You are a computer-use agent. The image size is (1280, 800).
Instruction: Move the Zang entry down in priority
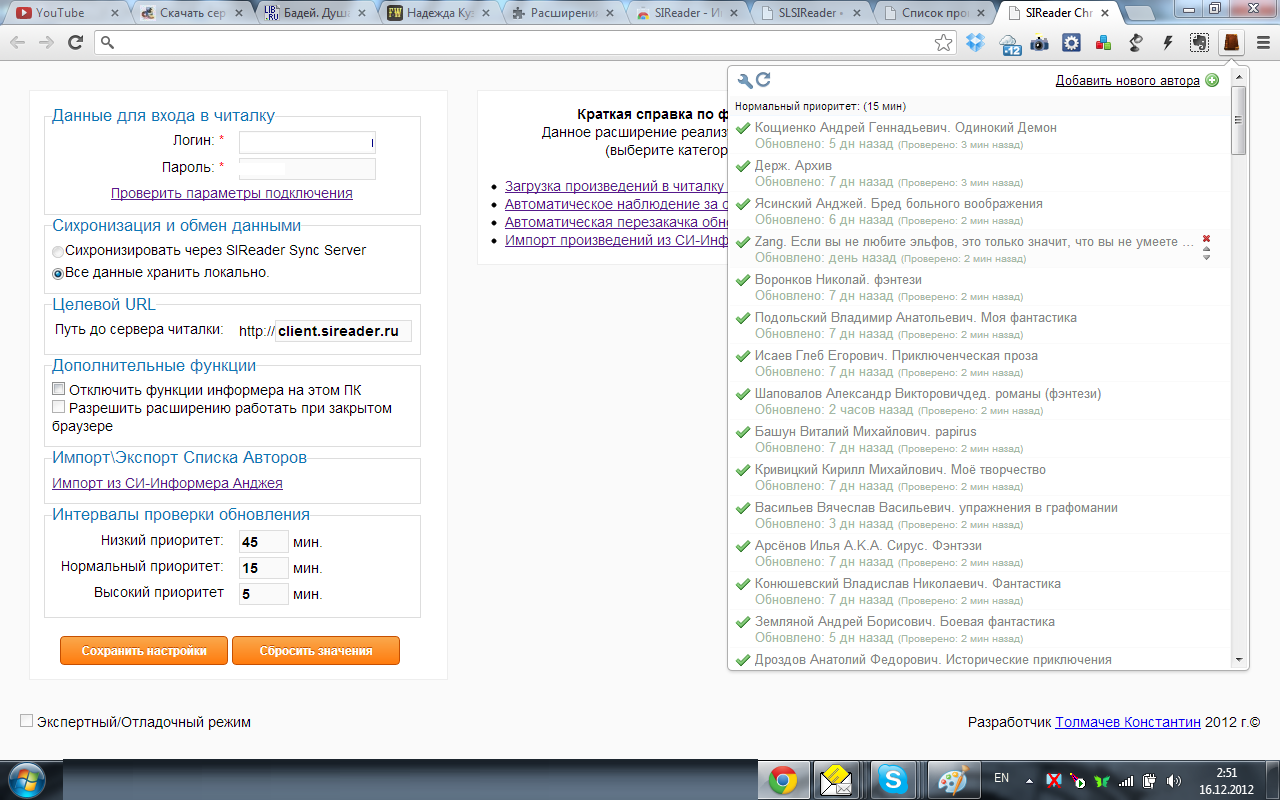tap(1206, 258)
